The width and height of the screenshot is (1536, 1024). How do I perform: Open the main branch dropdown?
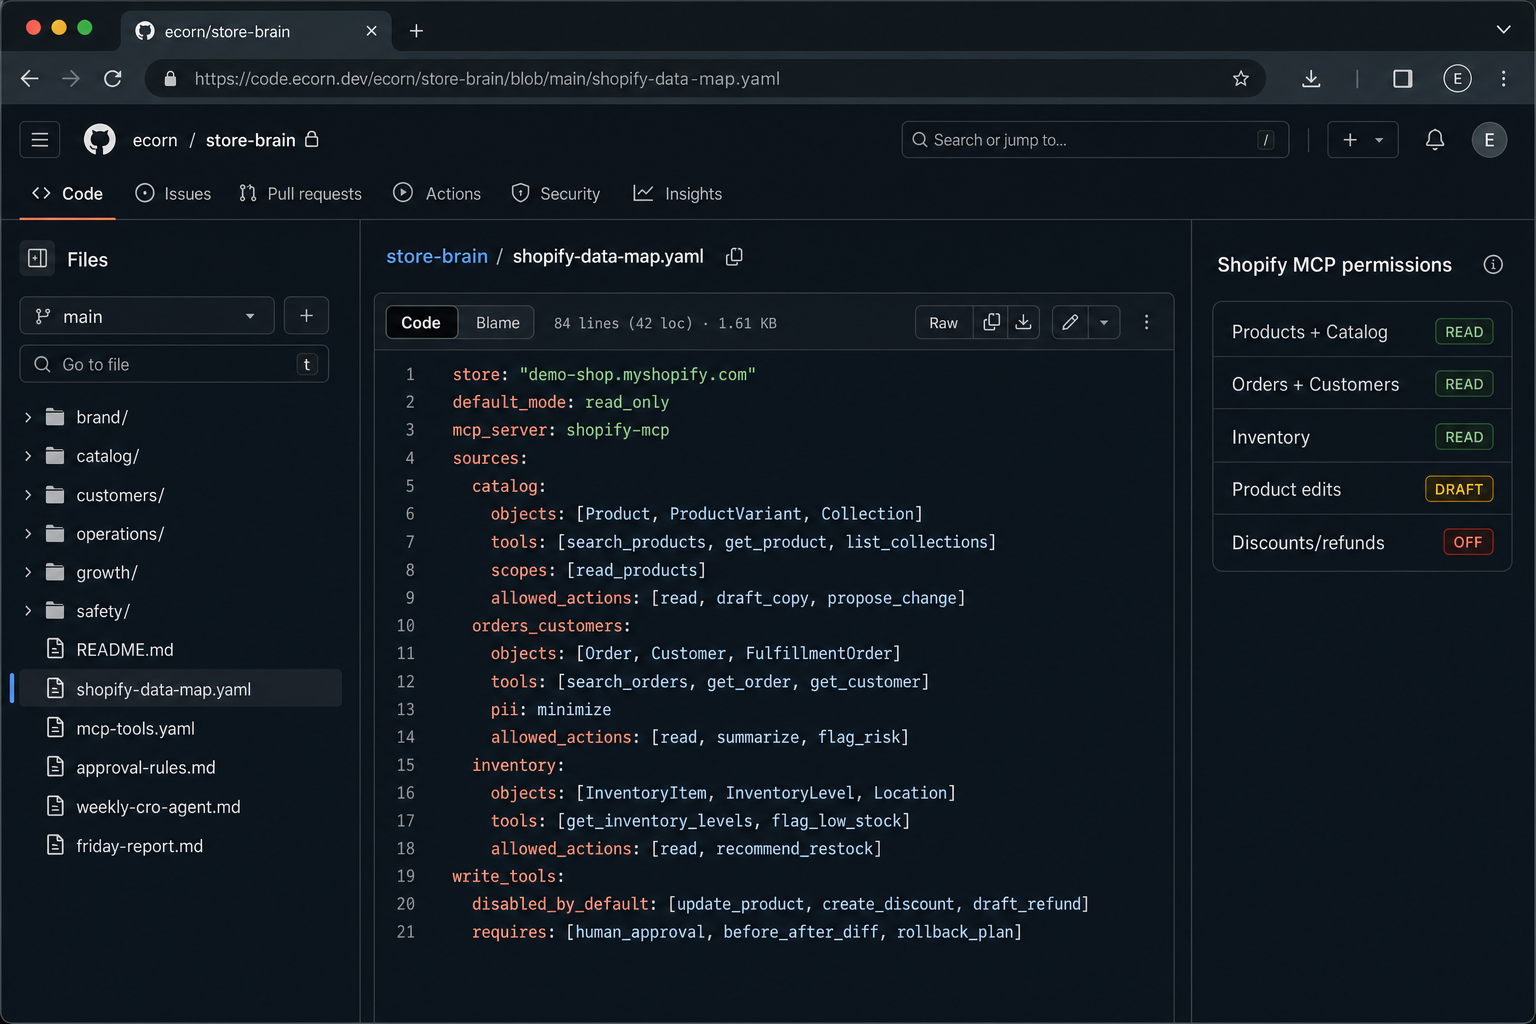147,316
